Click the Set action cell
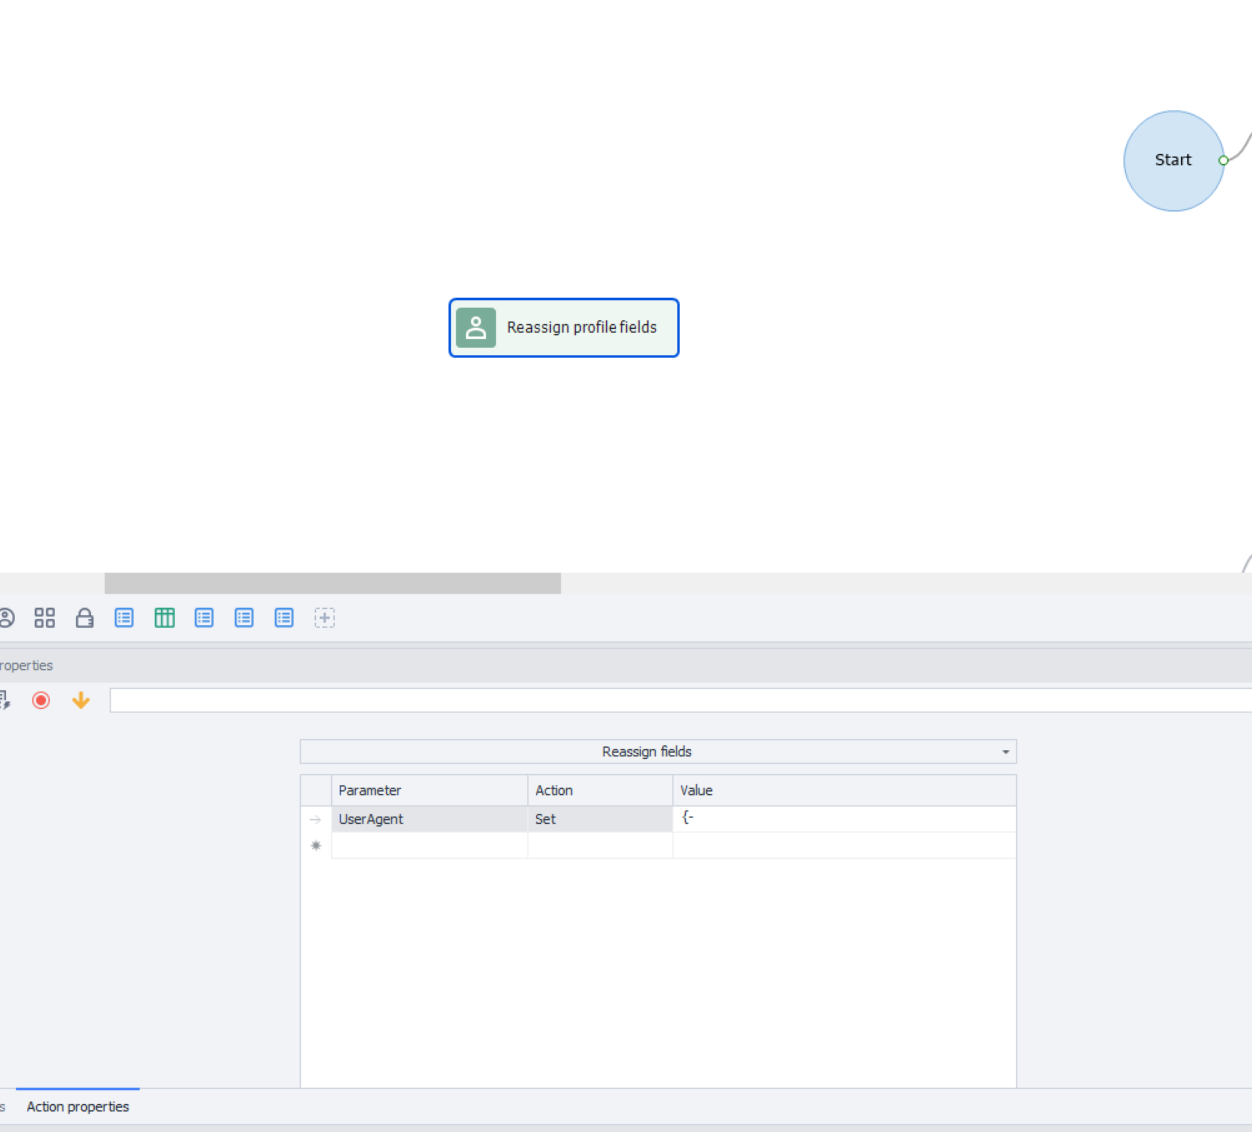Screen dimensions: 1252x1132 click(600, 819)
